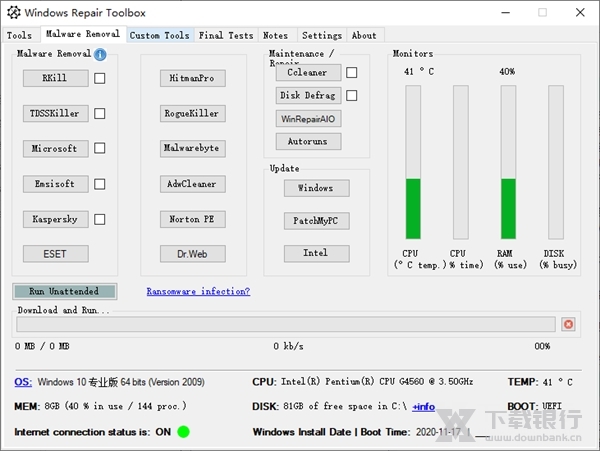This screenshot has width=600, height=451.
Task: Switch to the Tools tab
Action: pyautogui.click(x=19, y=35)
